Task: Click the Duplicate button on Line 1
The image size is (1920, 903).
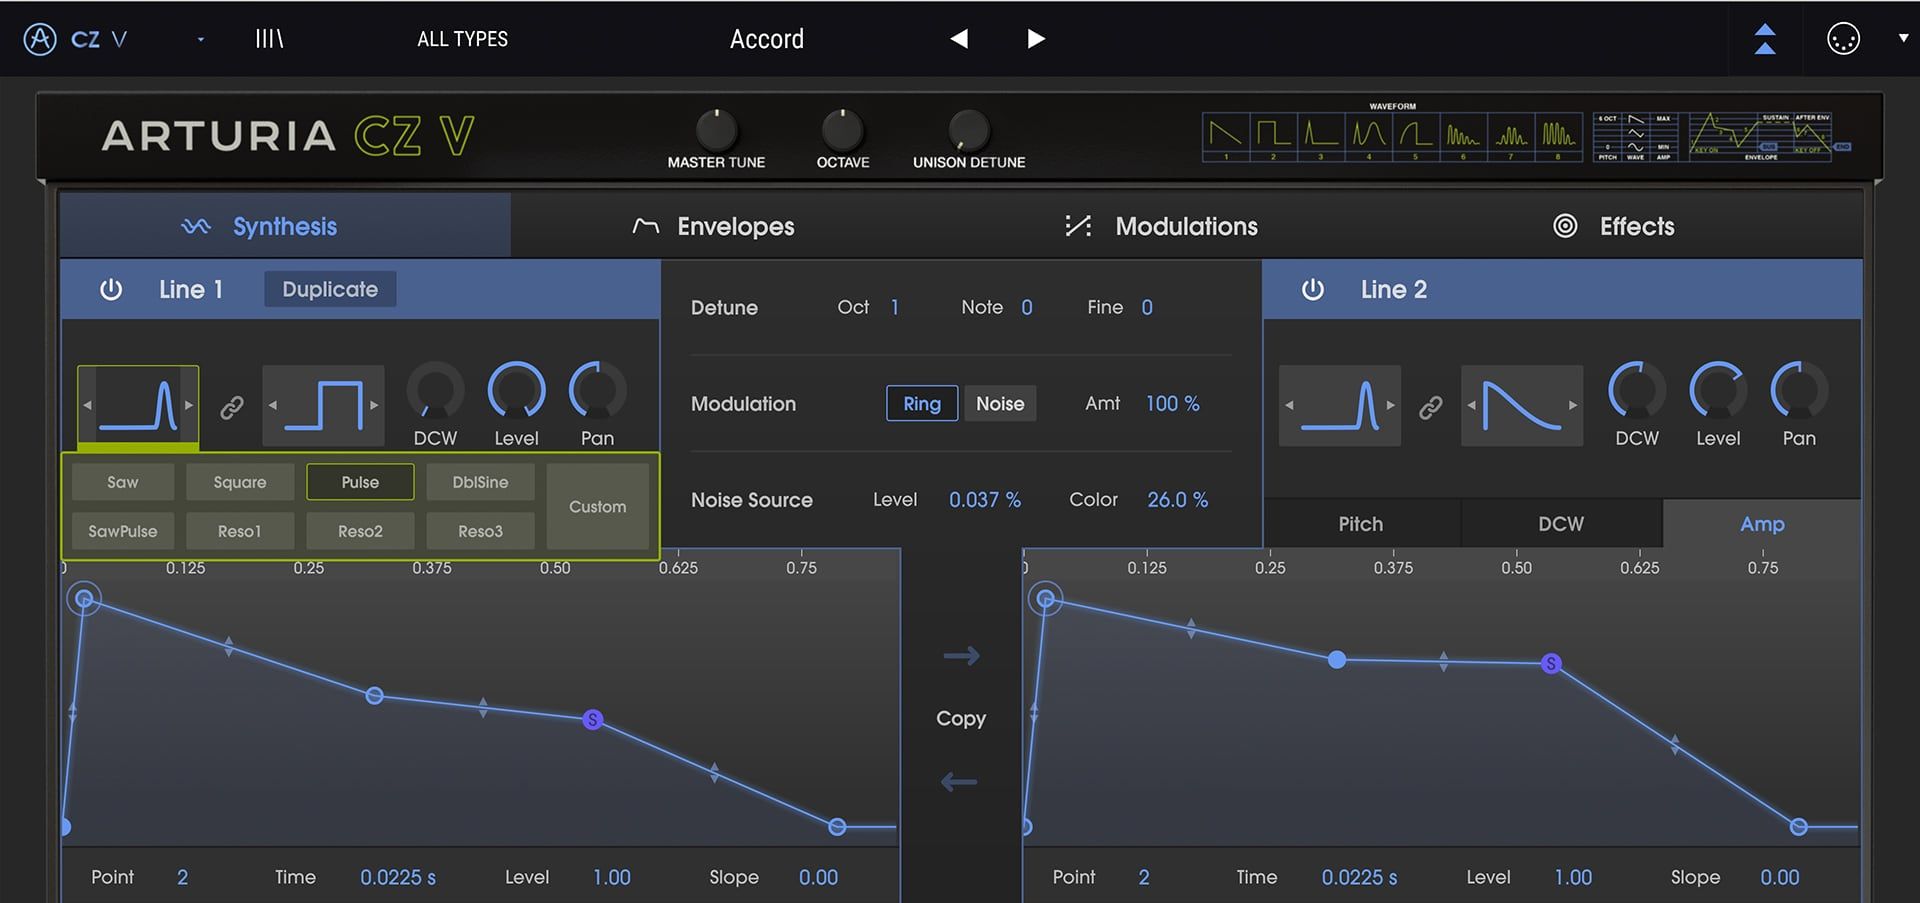Action: pyautogui.click(x=330, y=289)
